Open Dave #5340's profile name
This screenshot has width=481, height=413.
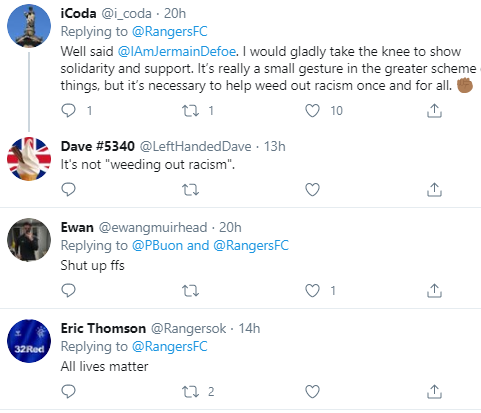tap(98, 146)
